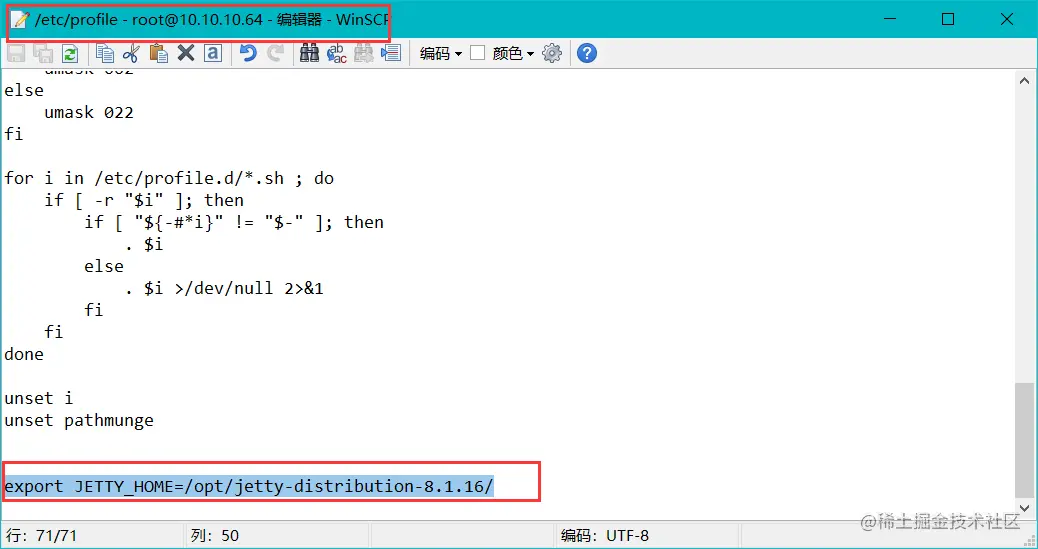
Task: Cut selected text with the scissors icon
Action: pyautogui.click(x=132, y=53)
